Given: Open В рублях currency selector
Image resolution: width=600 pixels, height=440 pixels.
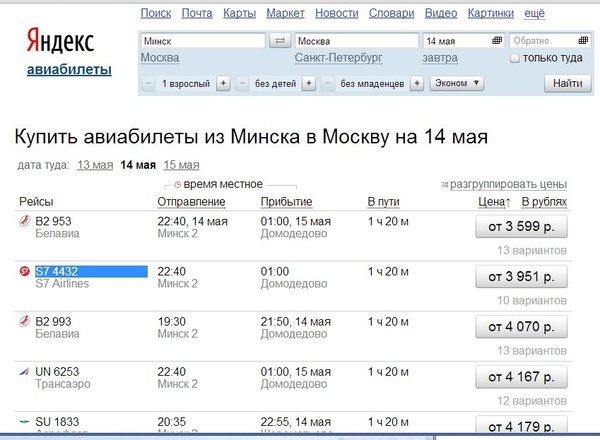Looking at the screenshot, I should pyautogui.click(x=544, y=202).
